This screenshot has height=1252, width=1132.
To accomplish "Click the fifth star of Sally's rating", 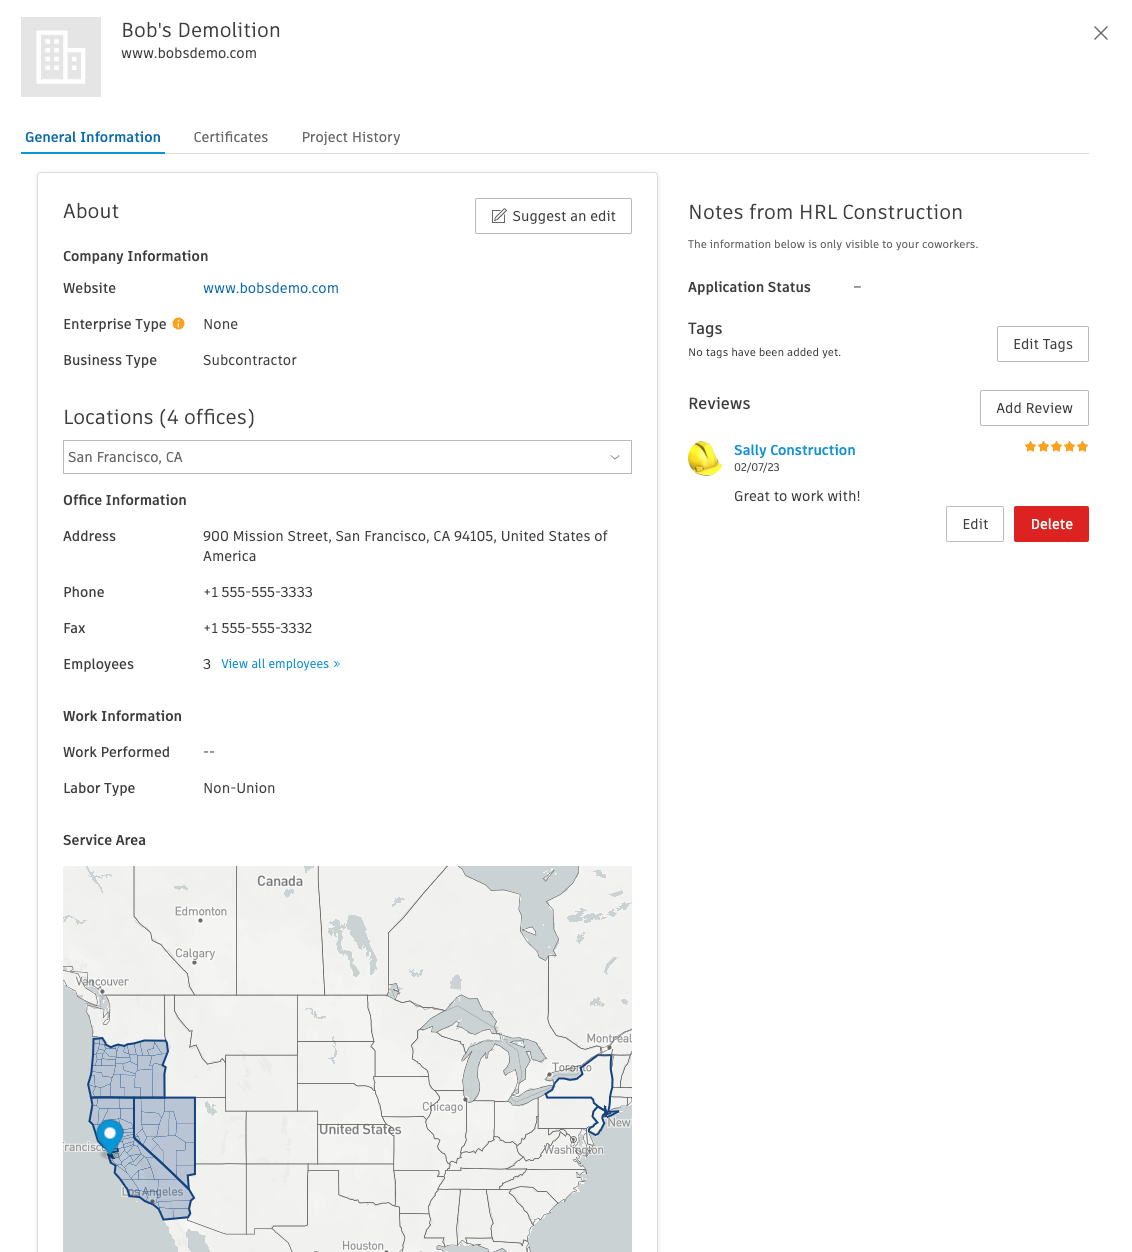I will click(x=1083, y=447).
